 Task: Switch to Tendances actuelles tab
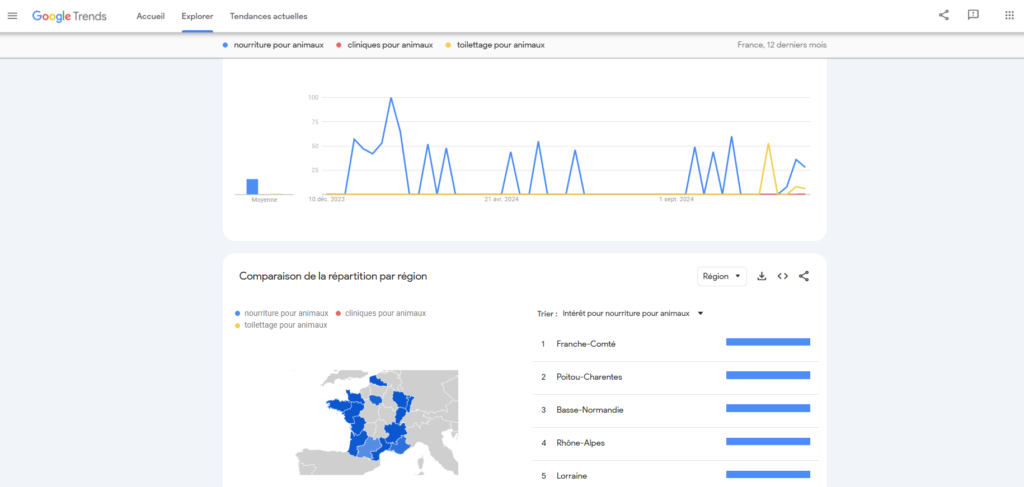(x=268, y=17)
